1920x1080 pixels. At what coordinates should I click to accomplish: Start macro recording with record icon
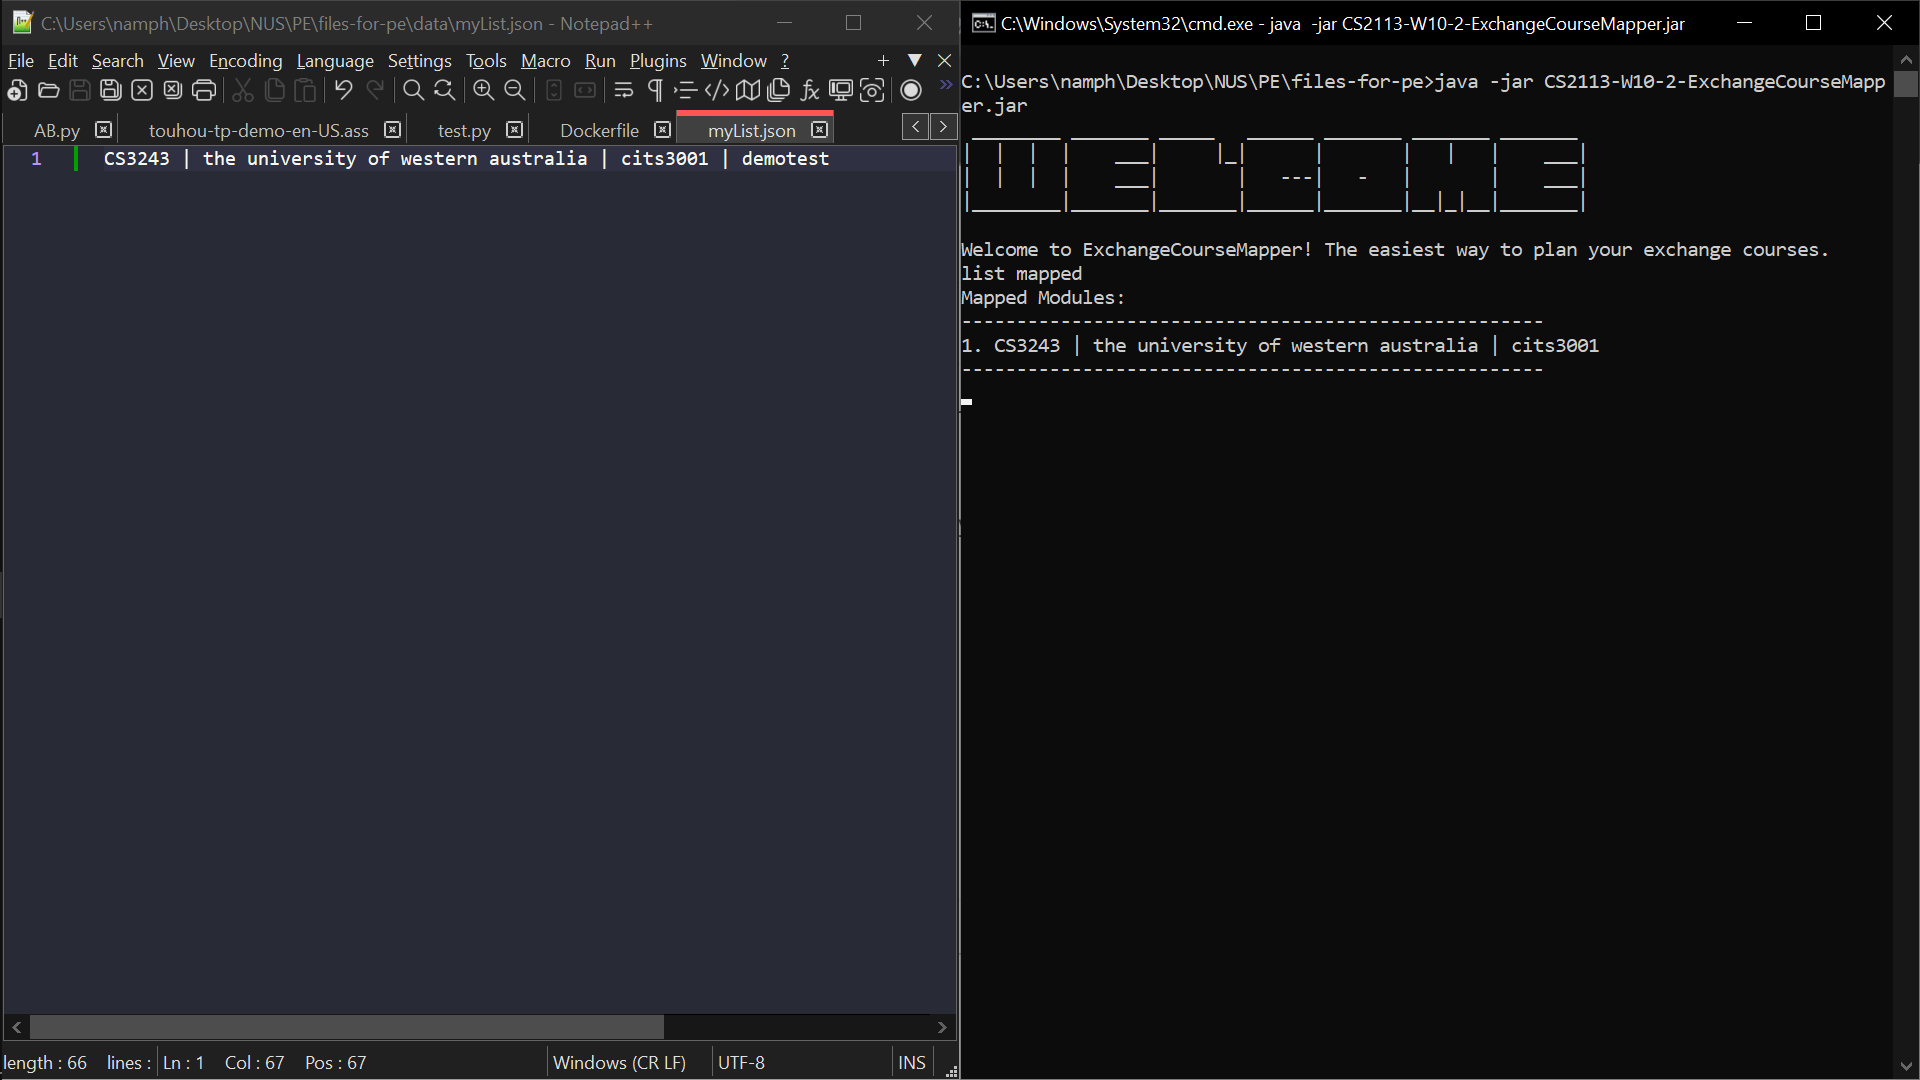(x=910, y=91)
